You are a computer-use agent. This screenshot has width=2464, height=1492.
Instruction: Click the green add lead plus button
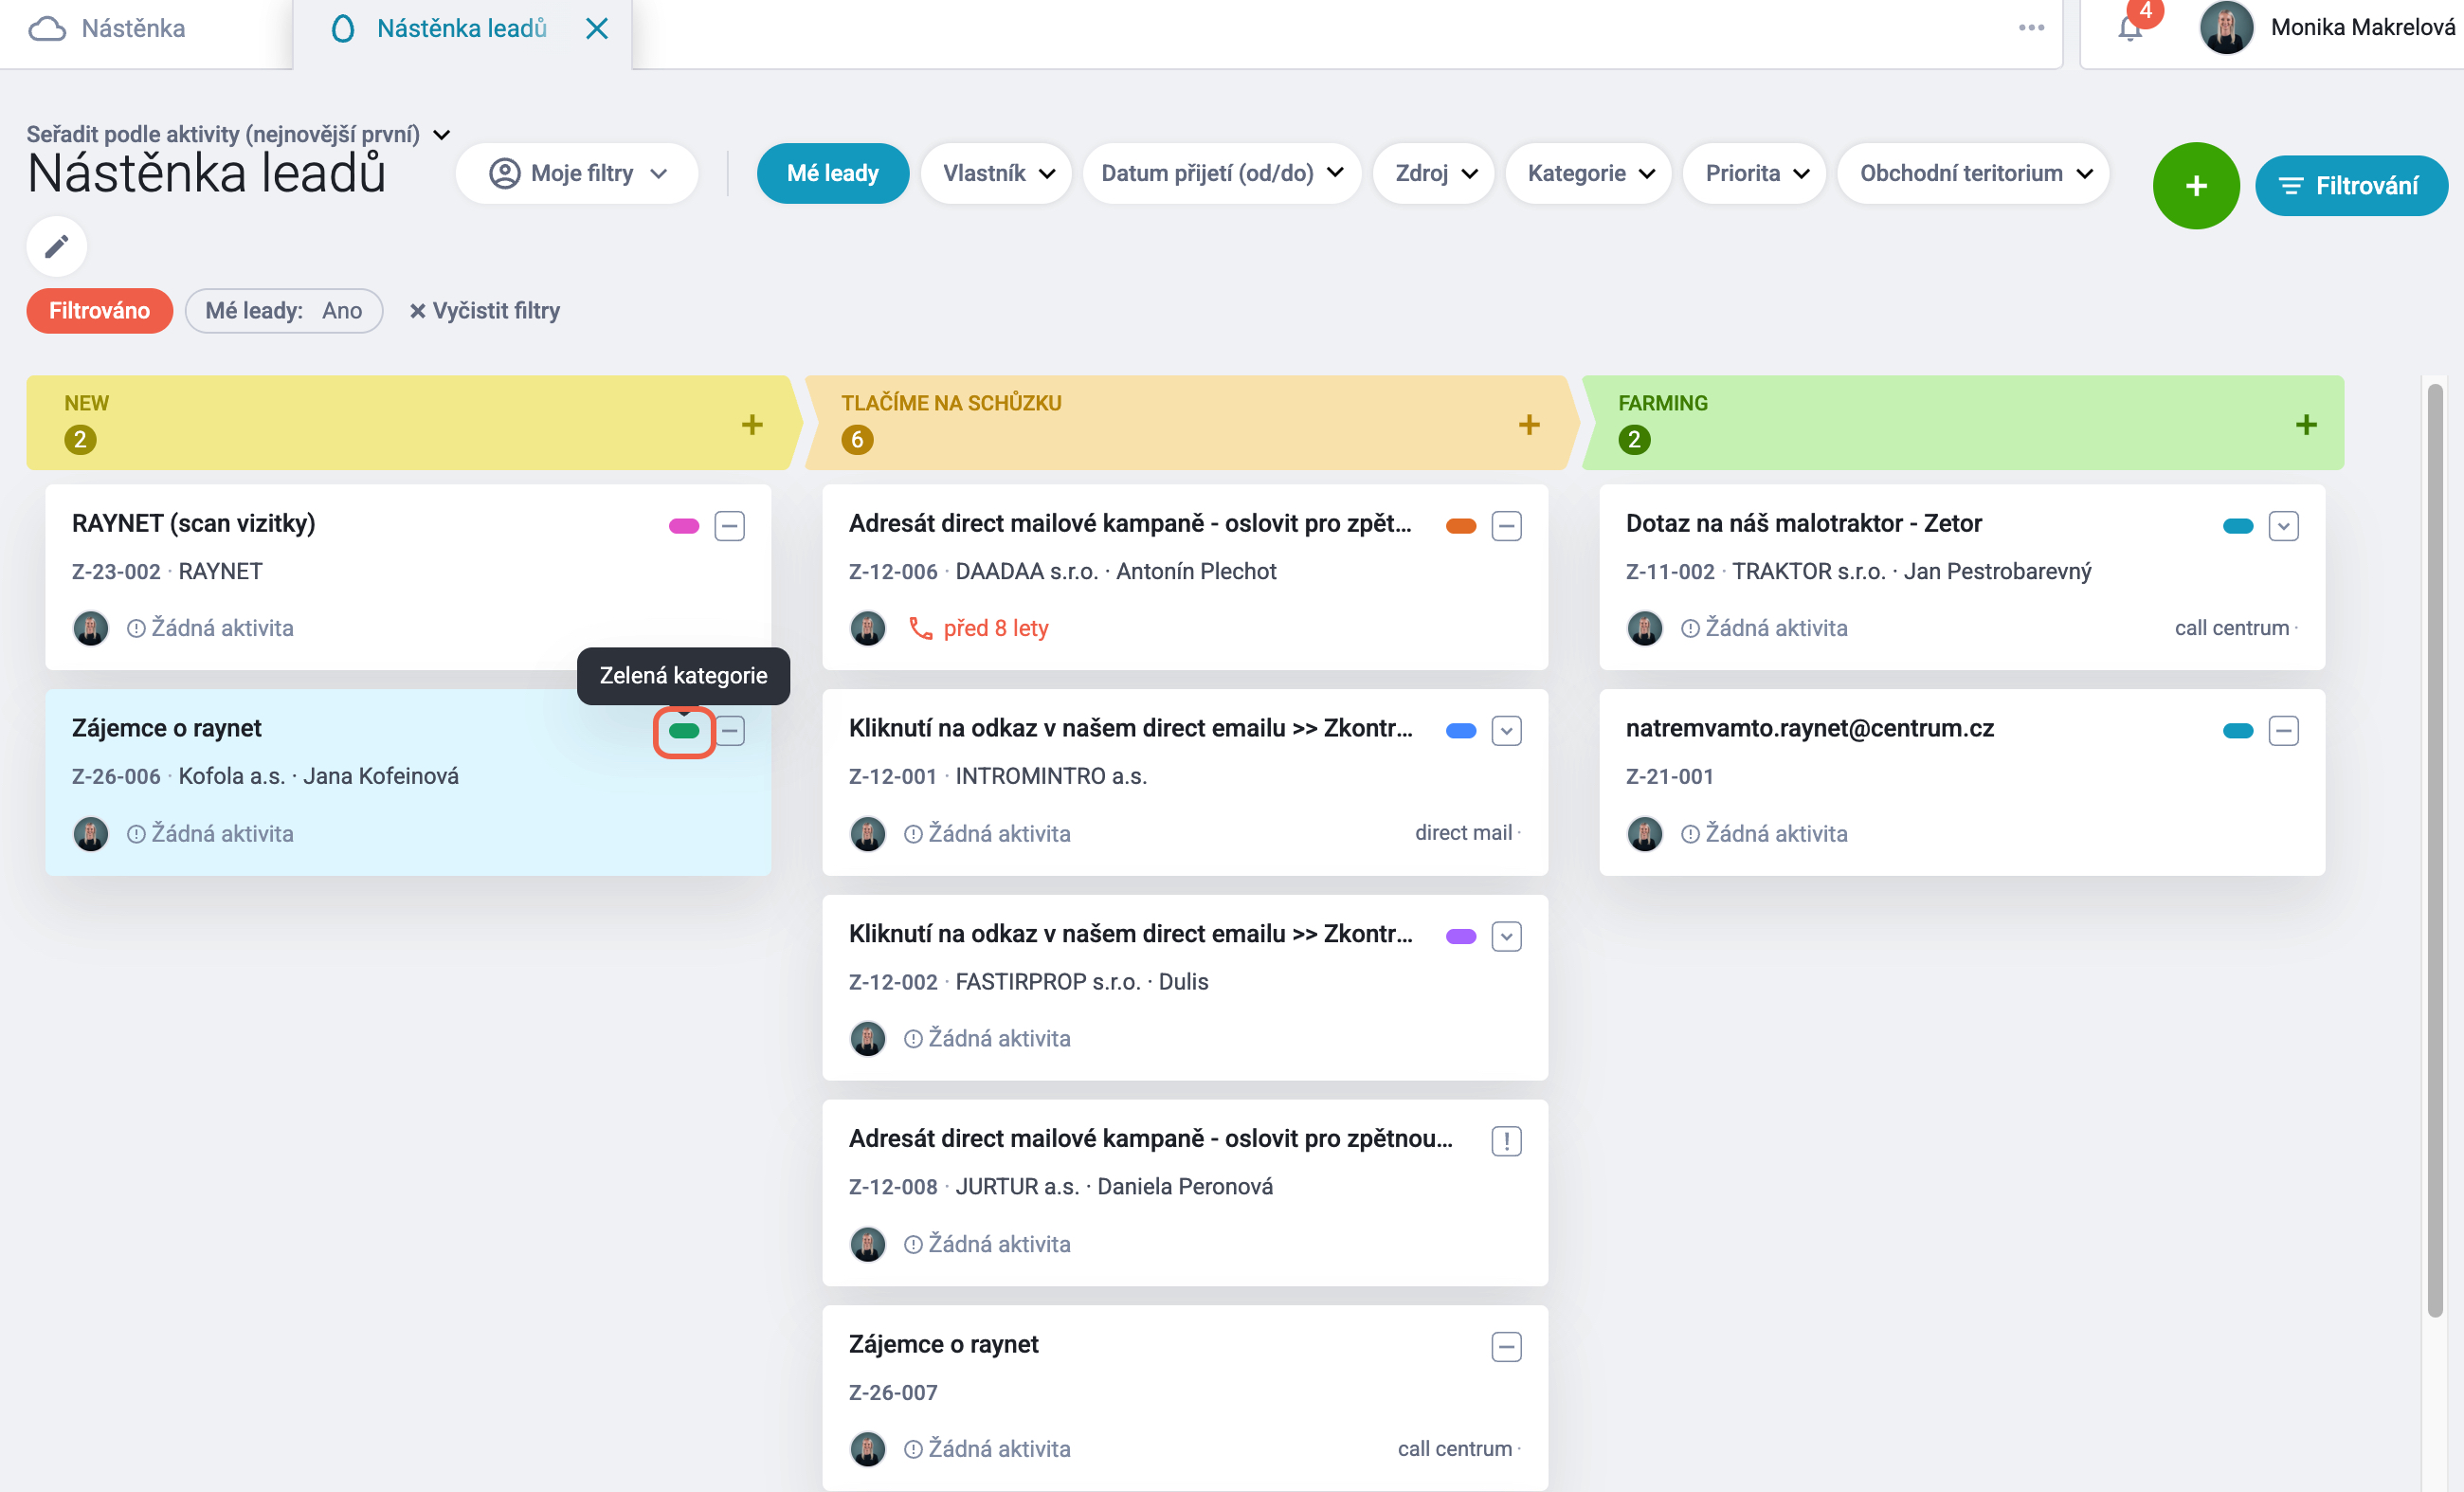point(2196,185)
